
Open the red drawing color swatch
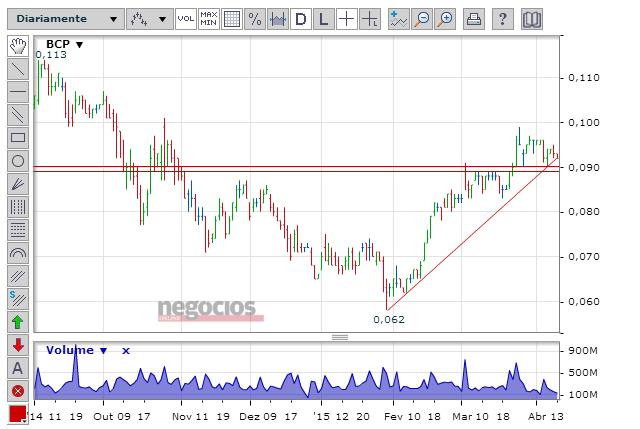click(18, 414)
